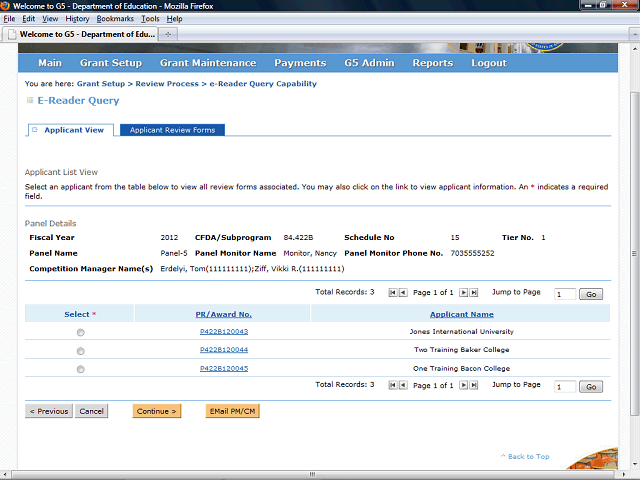Click first page icon in bottom pager
Image resolution: width=640 pixels, height=480 pixels.
coord(393,385)
